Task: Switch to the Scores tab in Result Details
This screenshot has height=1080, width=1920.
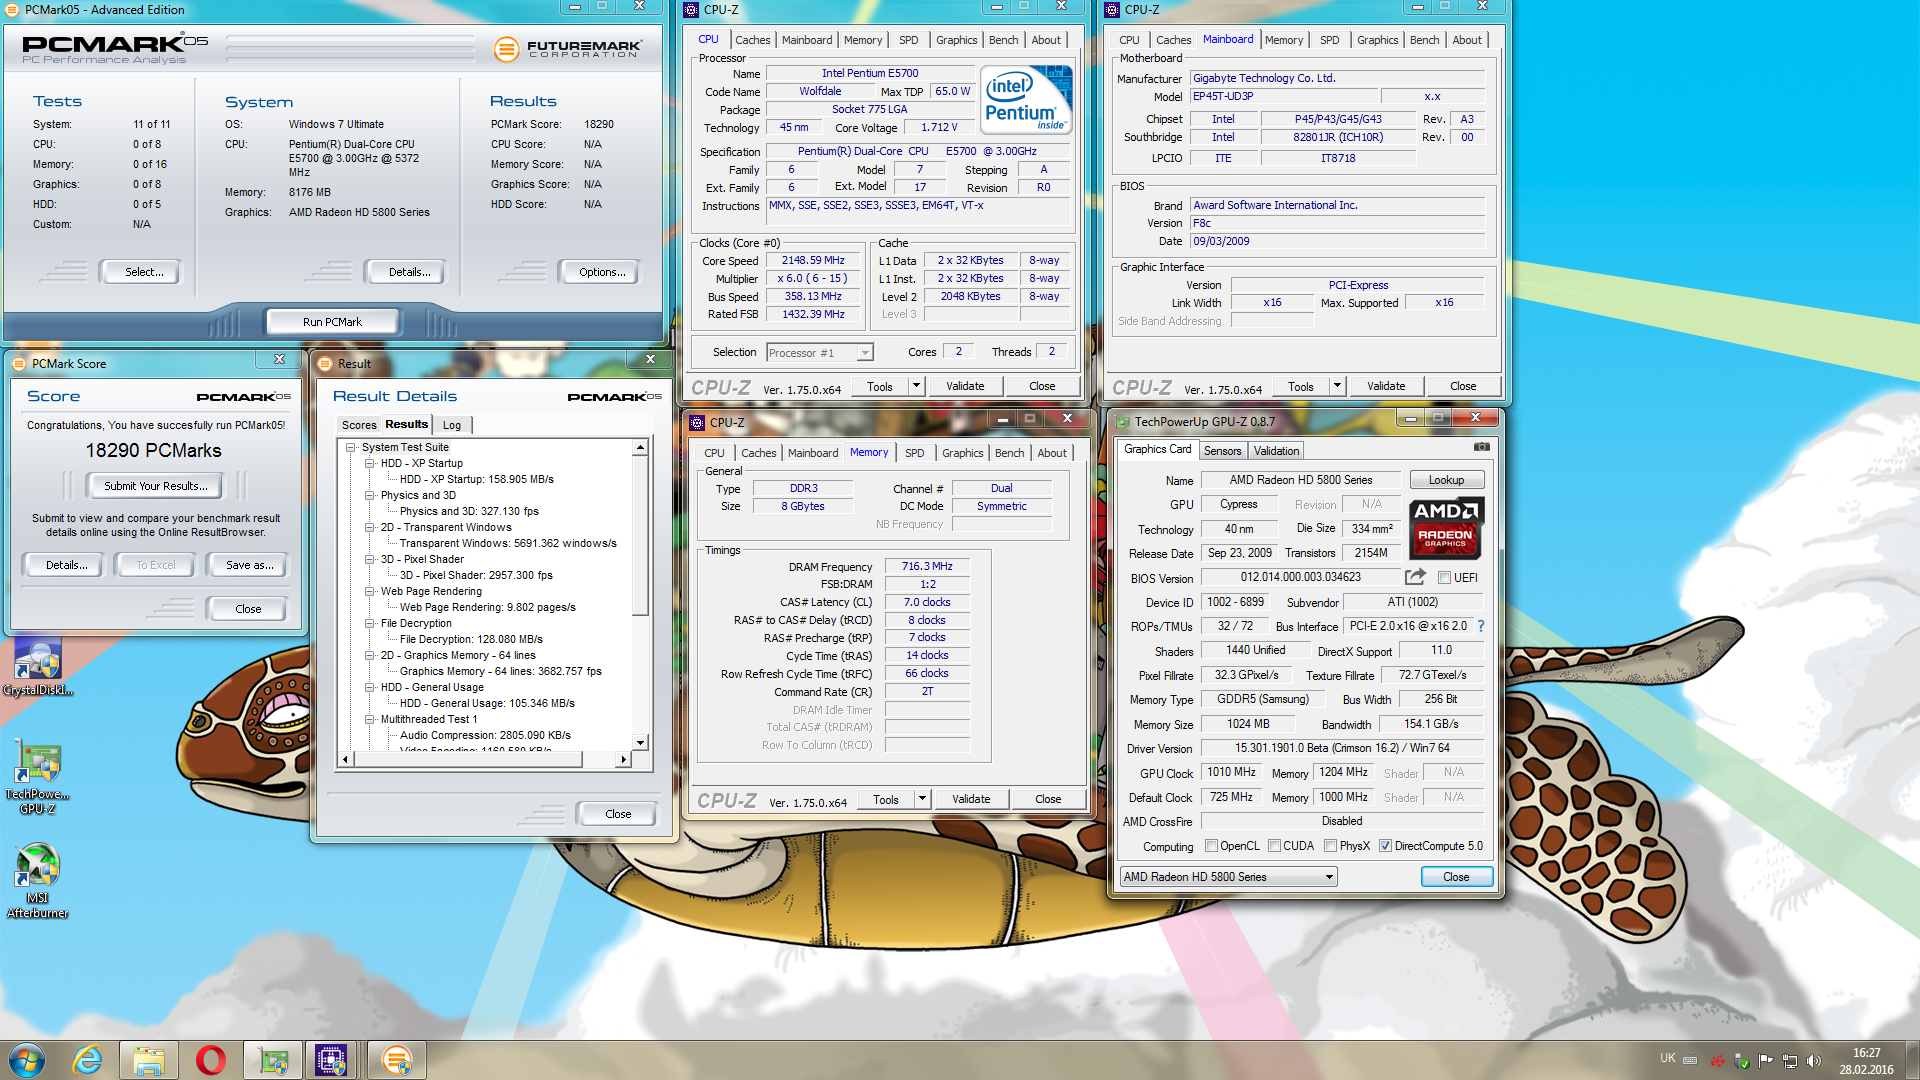Action: 359,425
